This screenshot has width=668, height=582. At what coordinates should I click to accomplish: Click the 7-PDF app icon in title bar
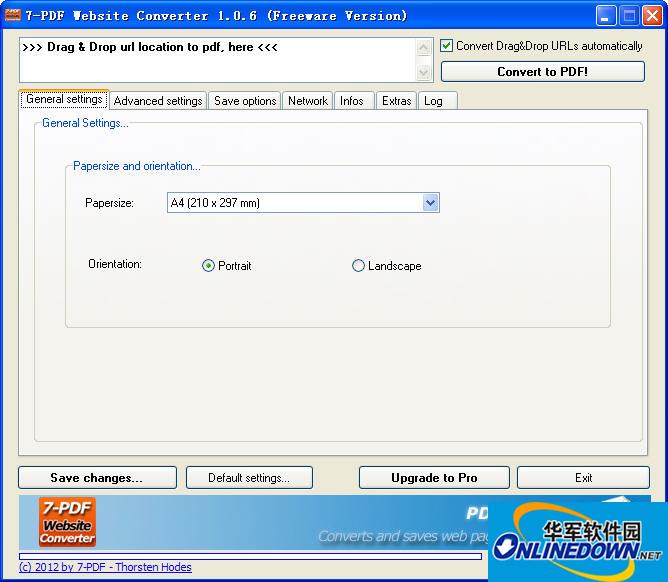[x=12, y=15]
